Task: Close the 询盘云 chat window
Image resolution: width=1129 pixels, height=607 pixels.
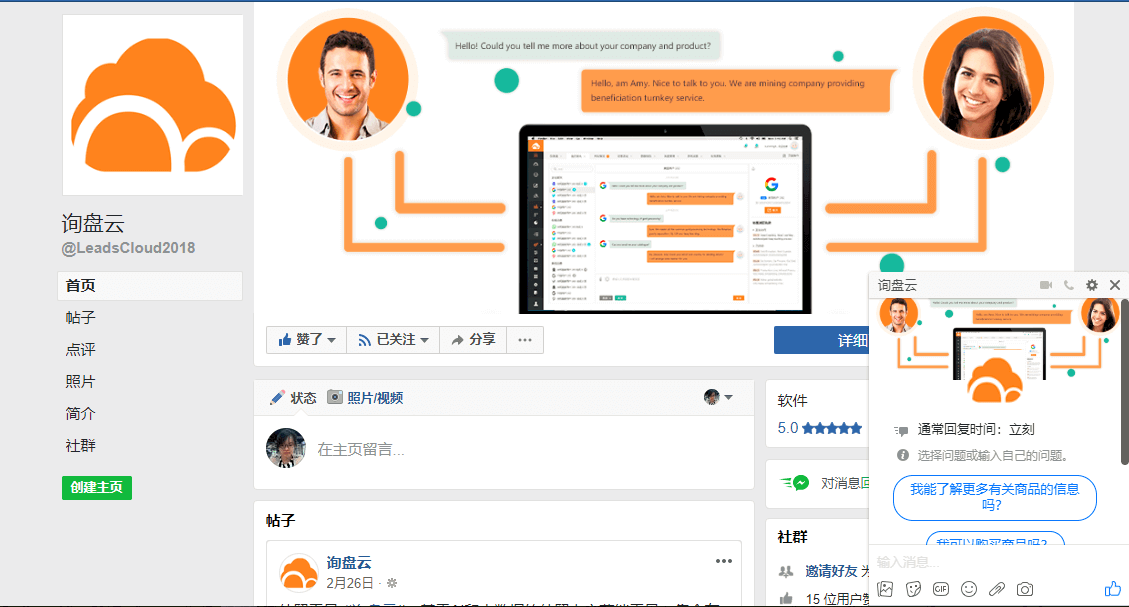Action: [x=1115, y=285]
